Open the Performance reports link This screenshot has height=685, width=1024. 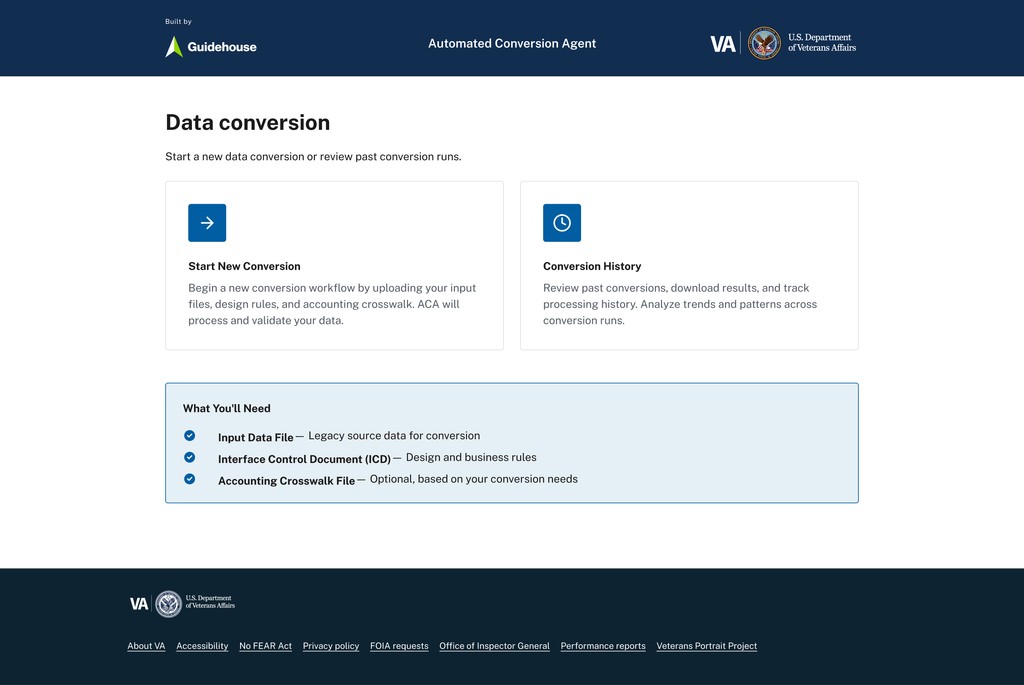603,646
